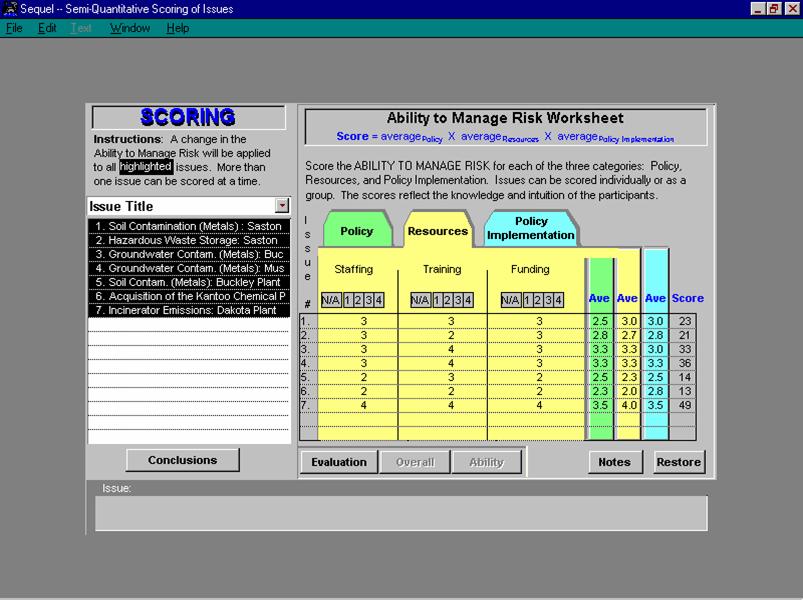
Task: Select Staffing score 3
Action: pyautogui.click(x=368, y=300)
